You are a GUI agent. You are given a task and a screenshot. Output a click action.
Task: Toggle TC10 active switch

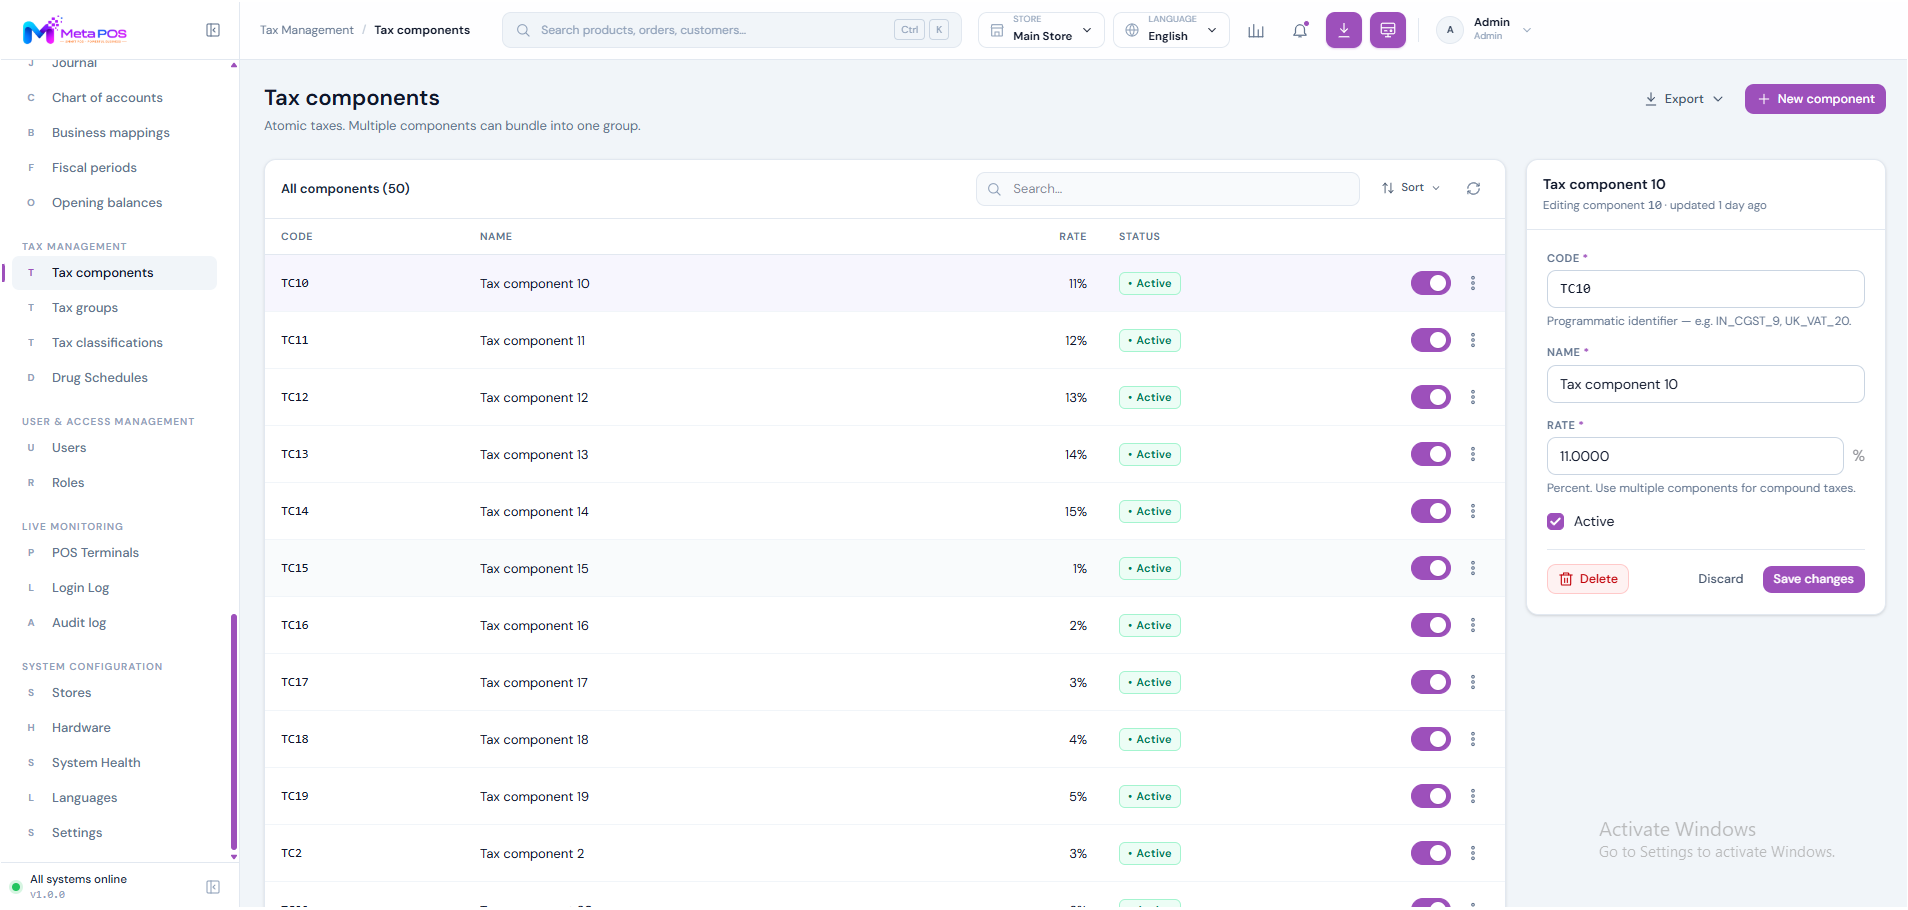1431,283
